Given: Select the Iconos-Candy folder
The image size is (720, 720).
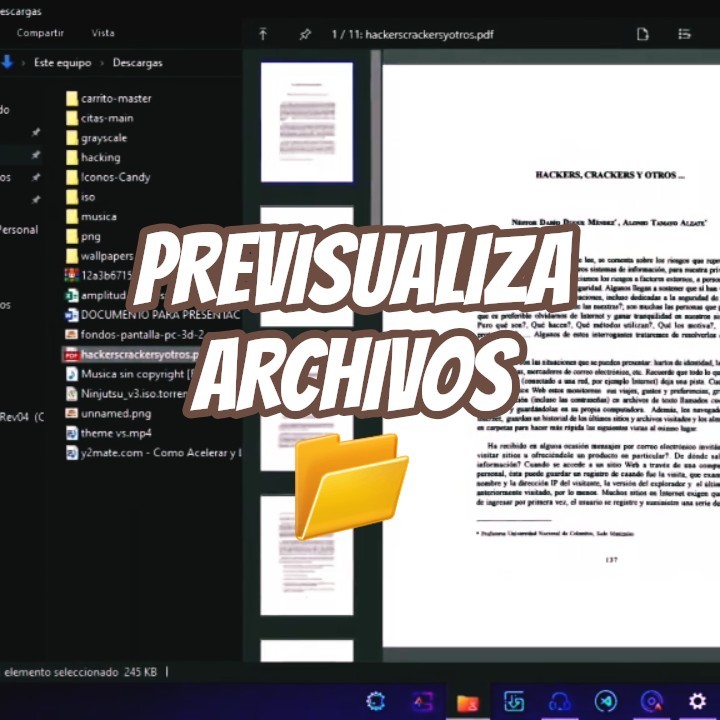Looking at the screenshot, I should click(x=108, y=177).
